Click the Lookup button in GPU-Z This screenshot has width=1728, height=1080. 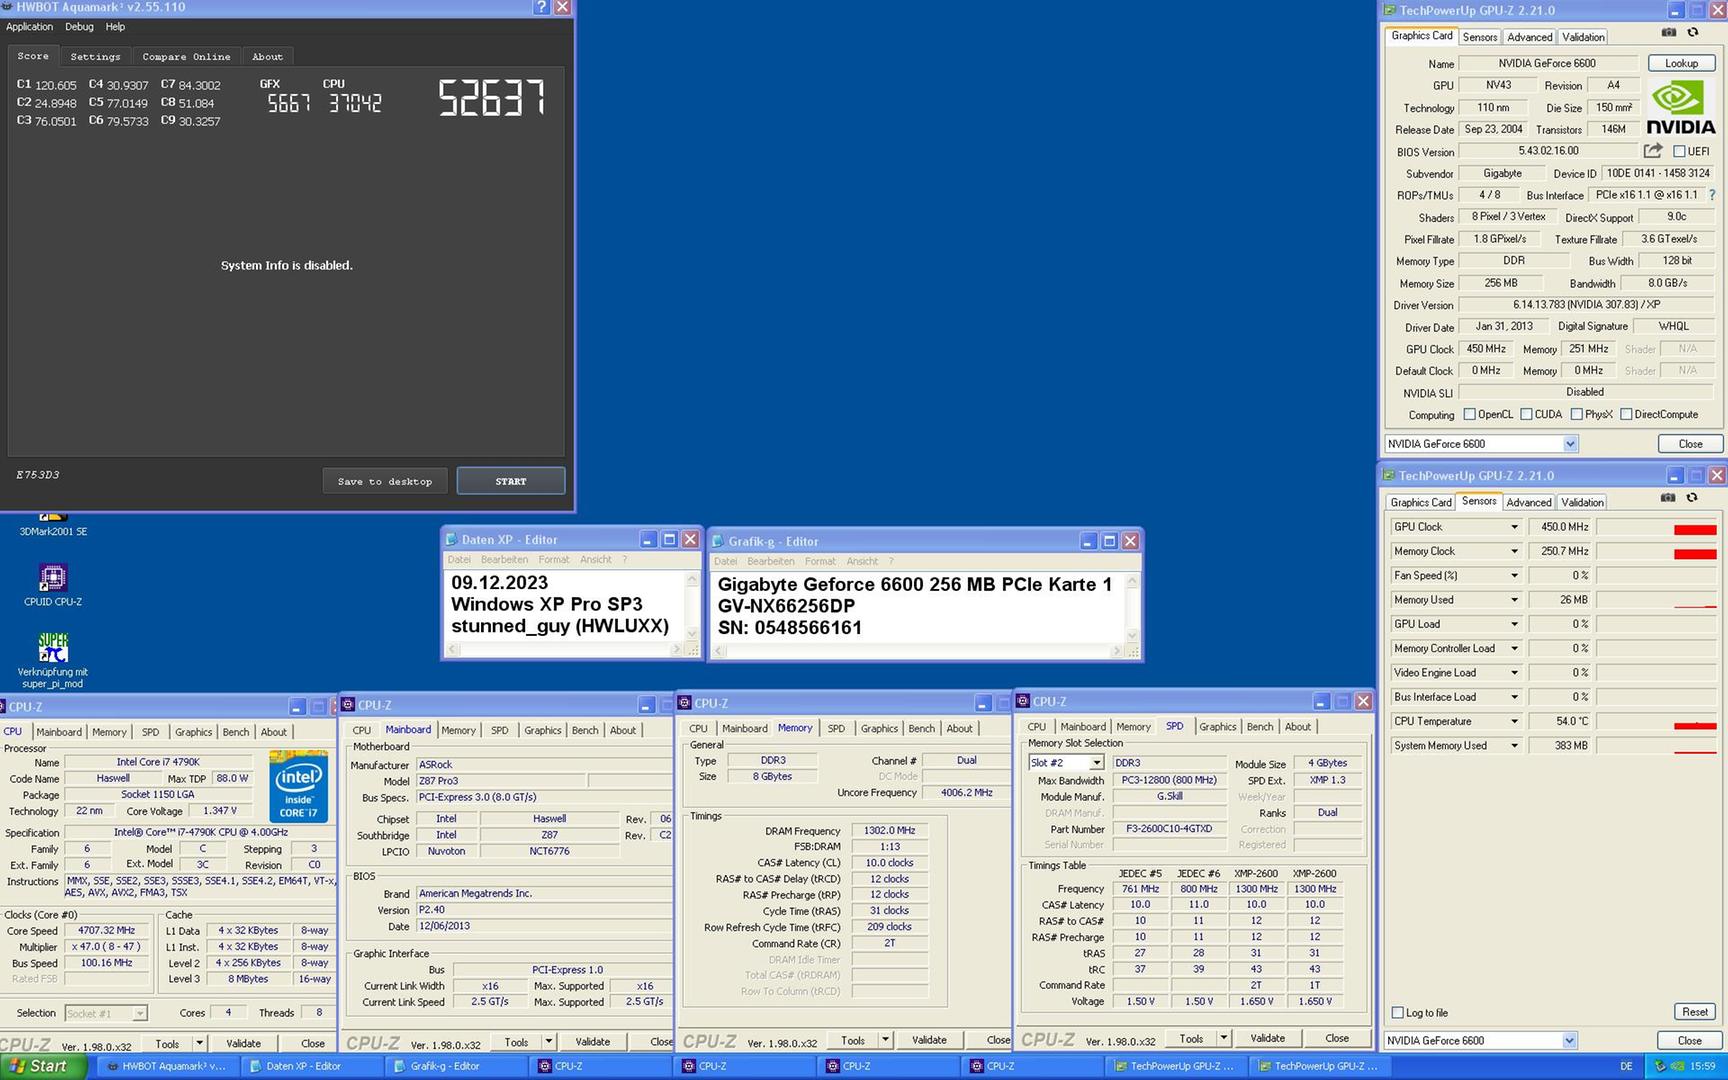[1681, 63]
